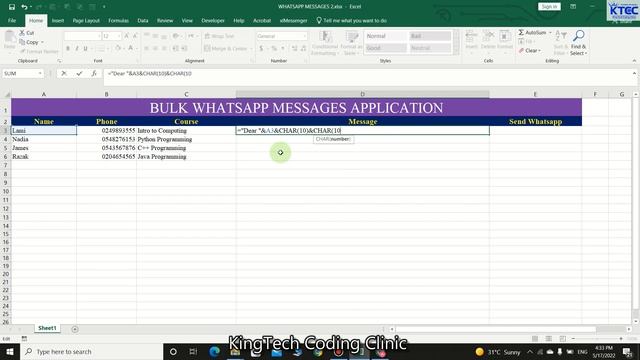Switch to the Insert tab
Screen dimensions: 640x360
(58, 20)
